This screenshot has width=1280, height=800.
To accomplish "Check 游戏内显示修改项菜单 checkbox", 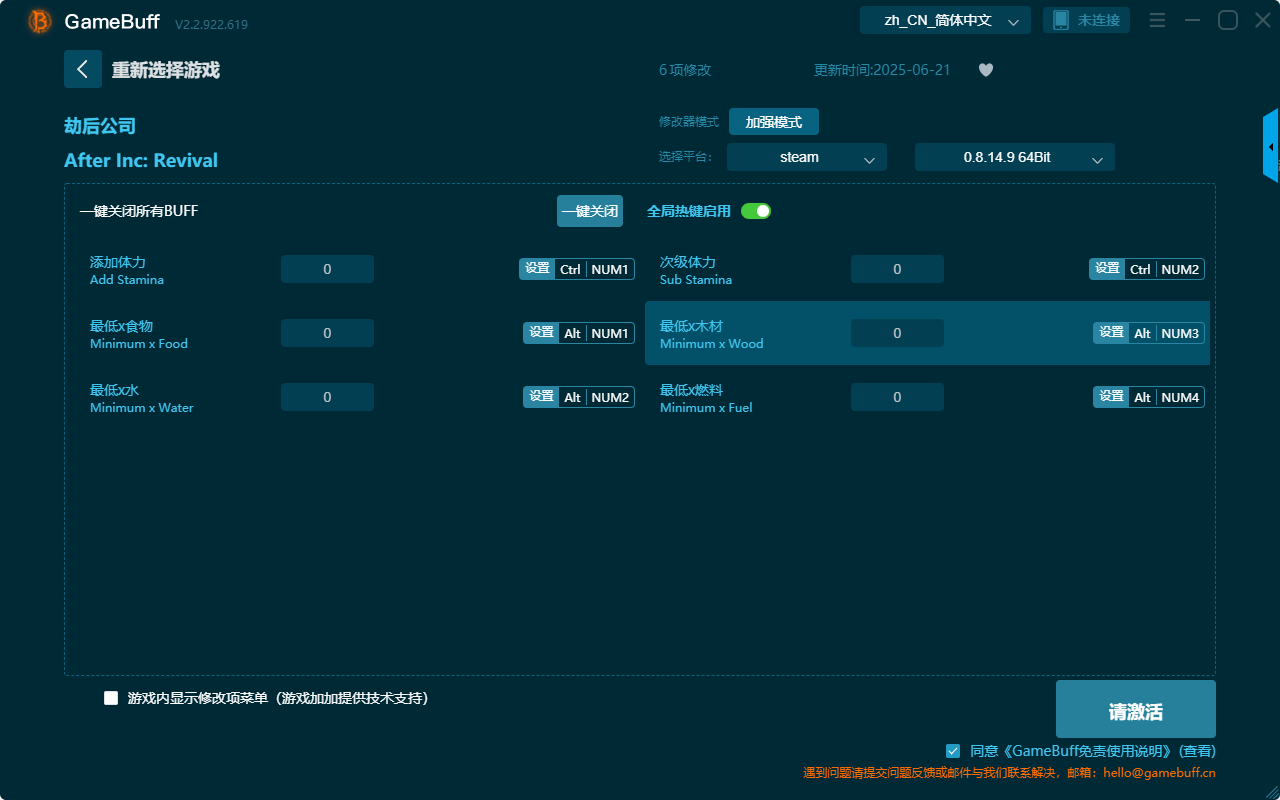I will pos(111,698).
